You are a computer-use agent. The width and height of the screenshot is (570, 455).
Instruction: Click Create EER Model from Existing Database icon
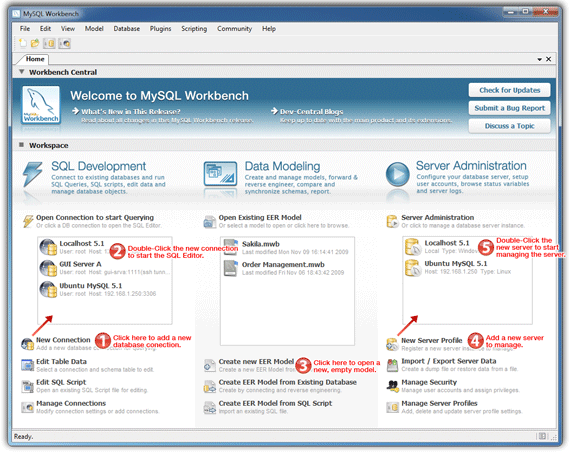[x=210, y=386]
